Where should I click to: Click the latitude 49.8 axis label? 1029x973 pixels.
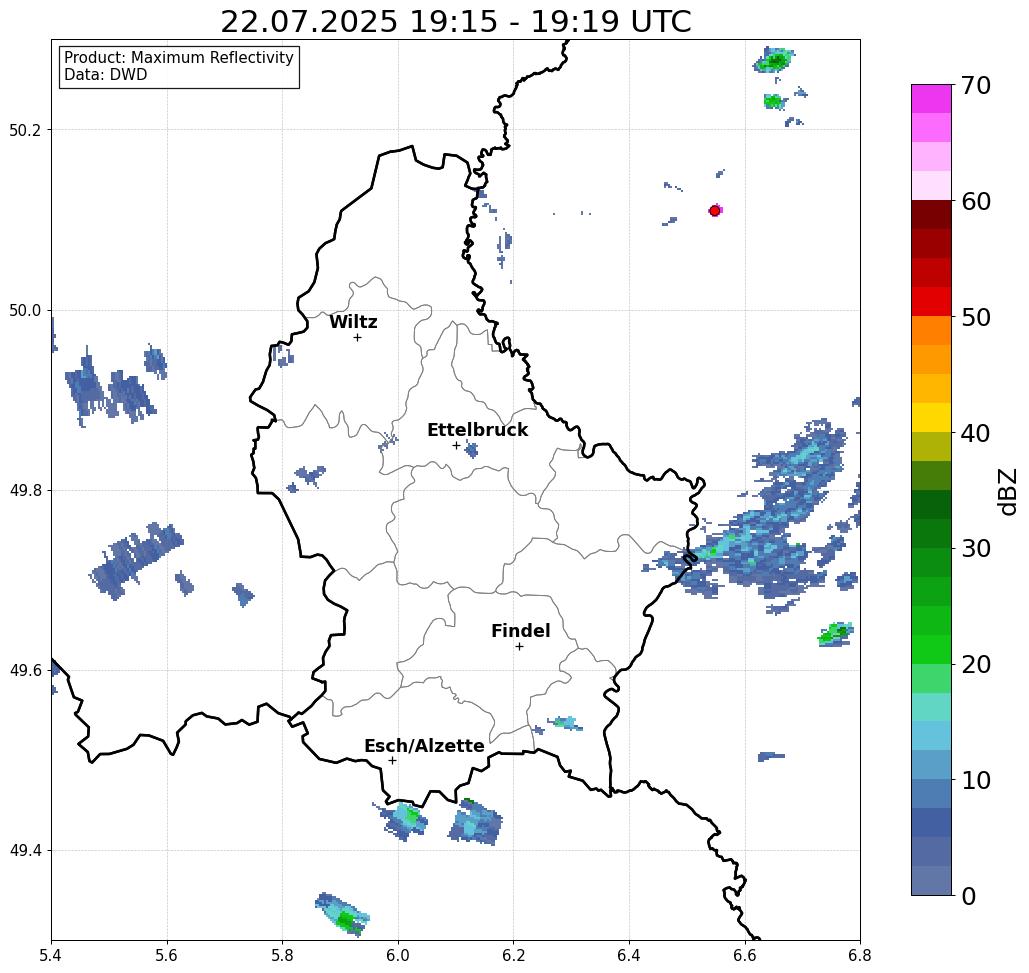click(25, 491)
